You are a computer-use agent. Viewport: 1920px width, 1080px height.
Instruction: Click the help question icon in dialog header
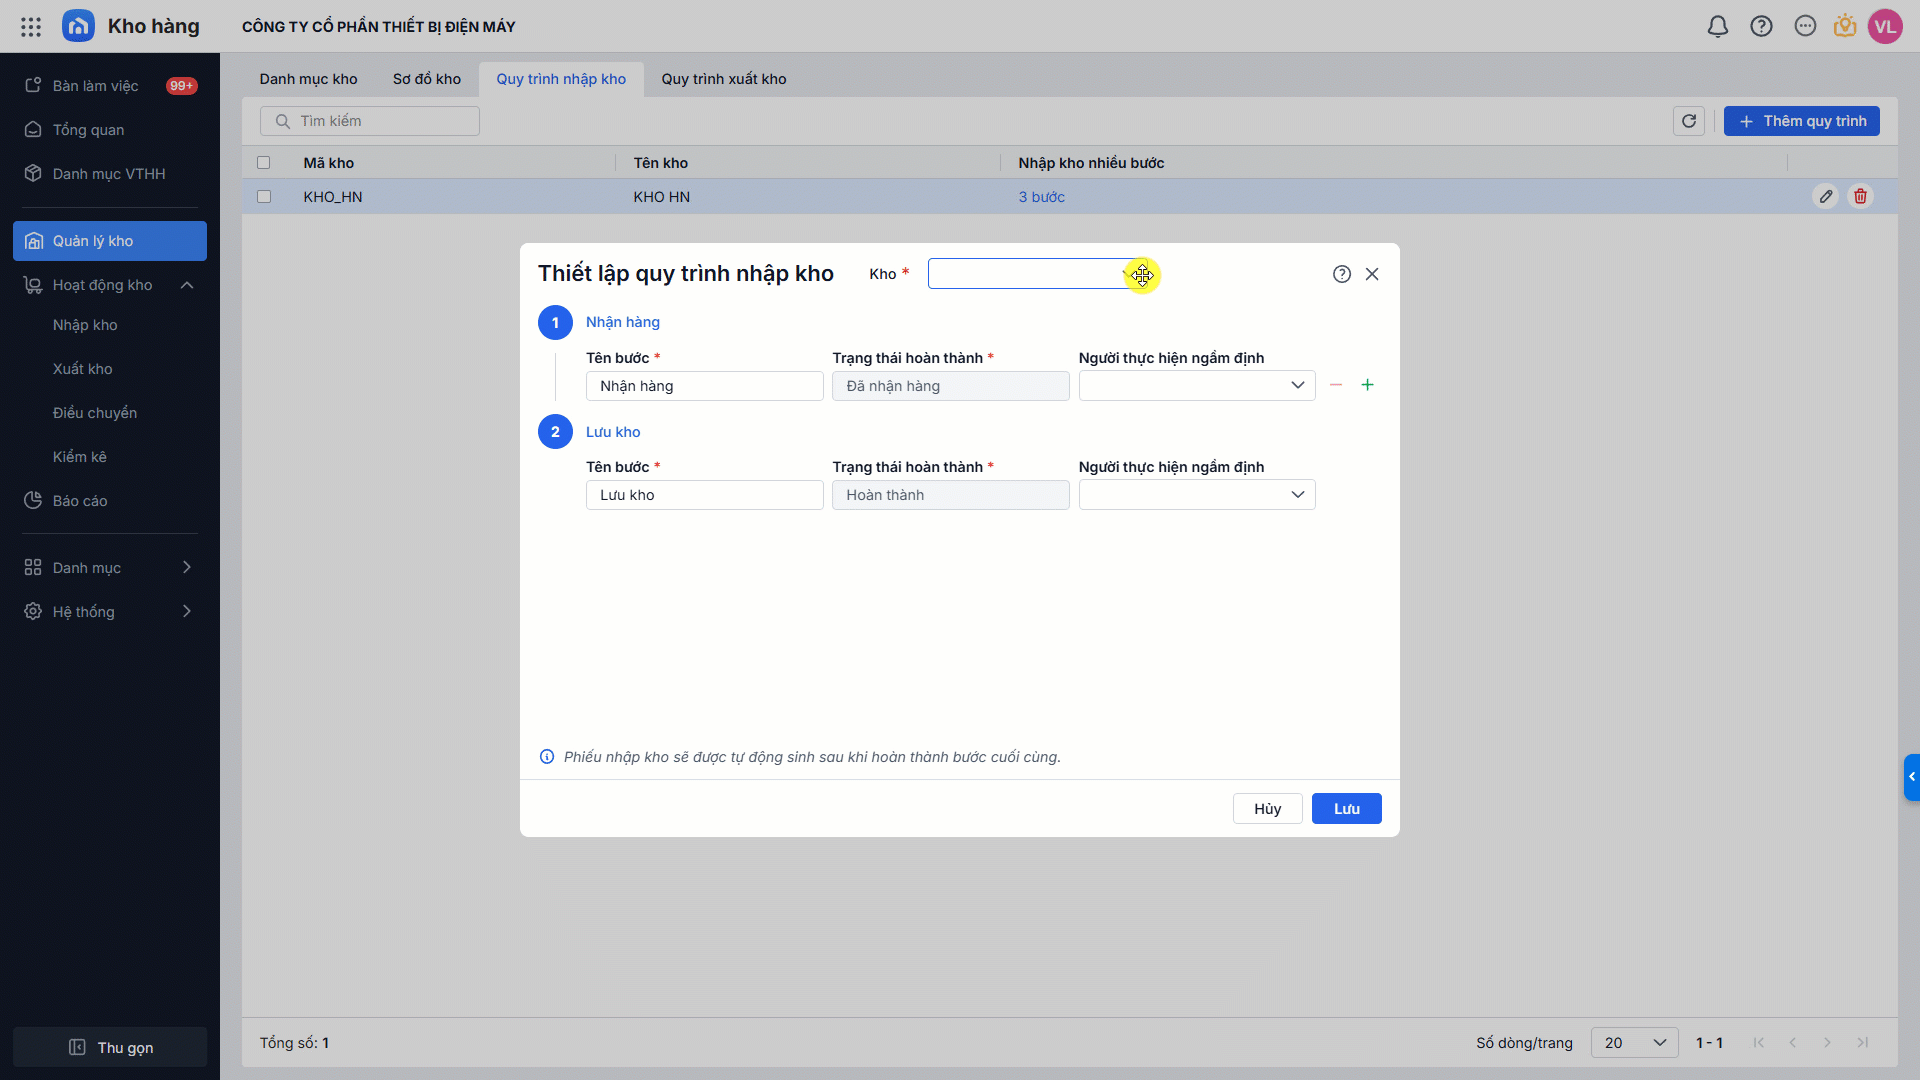coord(1342,274)
